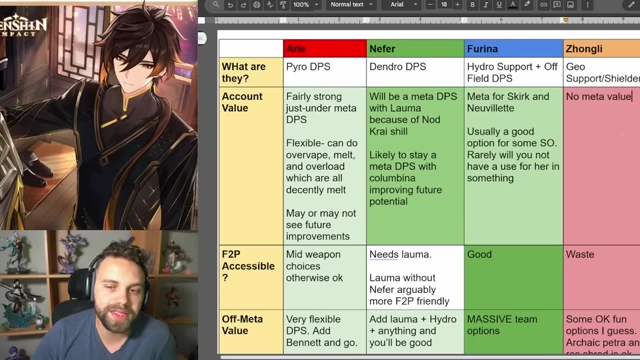
Task: Toggle underline formatting
Action: point(499,4)
